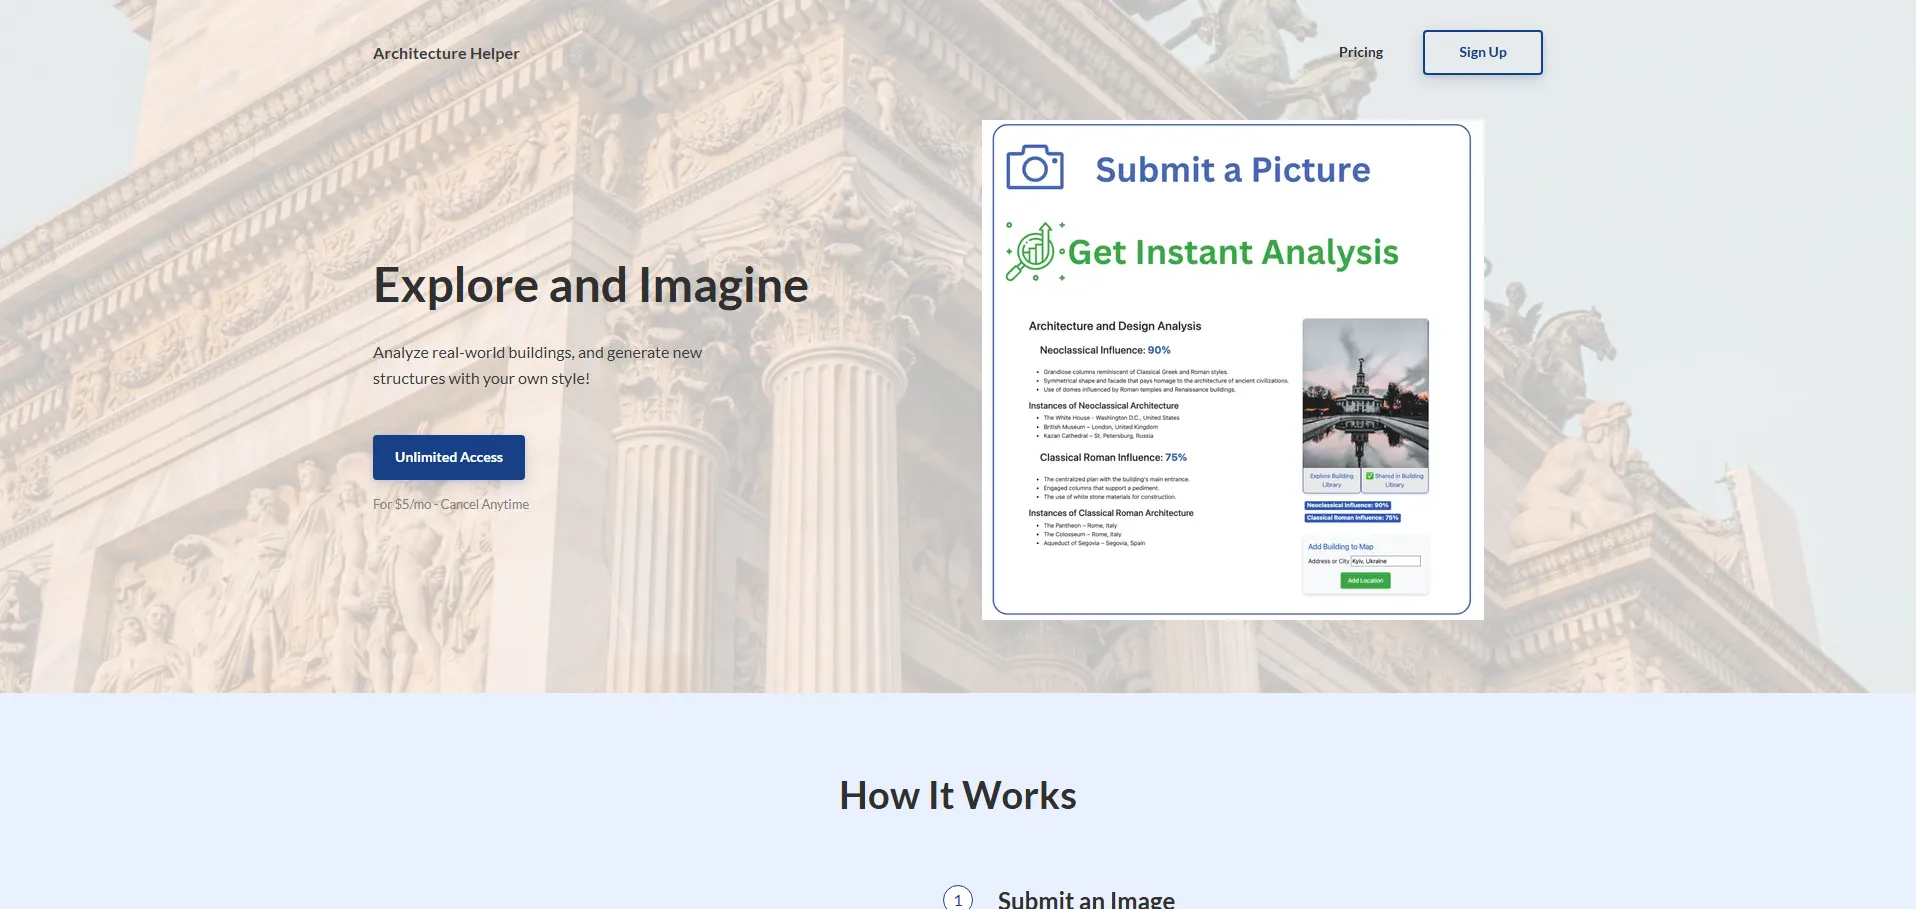Click the Unlimited Access button
This screenshot has height=909, width=1916.
point(448,457)
